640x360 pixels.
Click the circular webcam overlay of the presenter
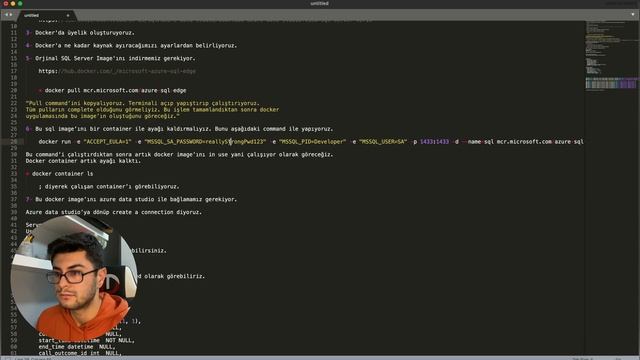74,278
